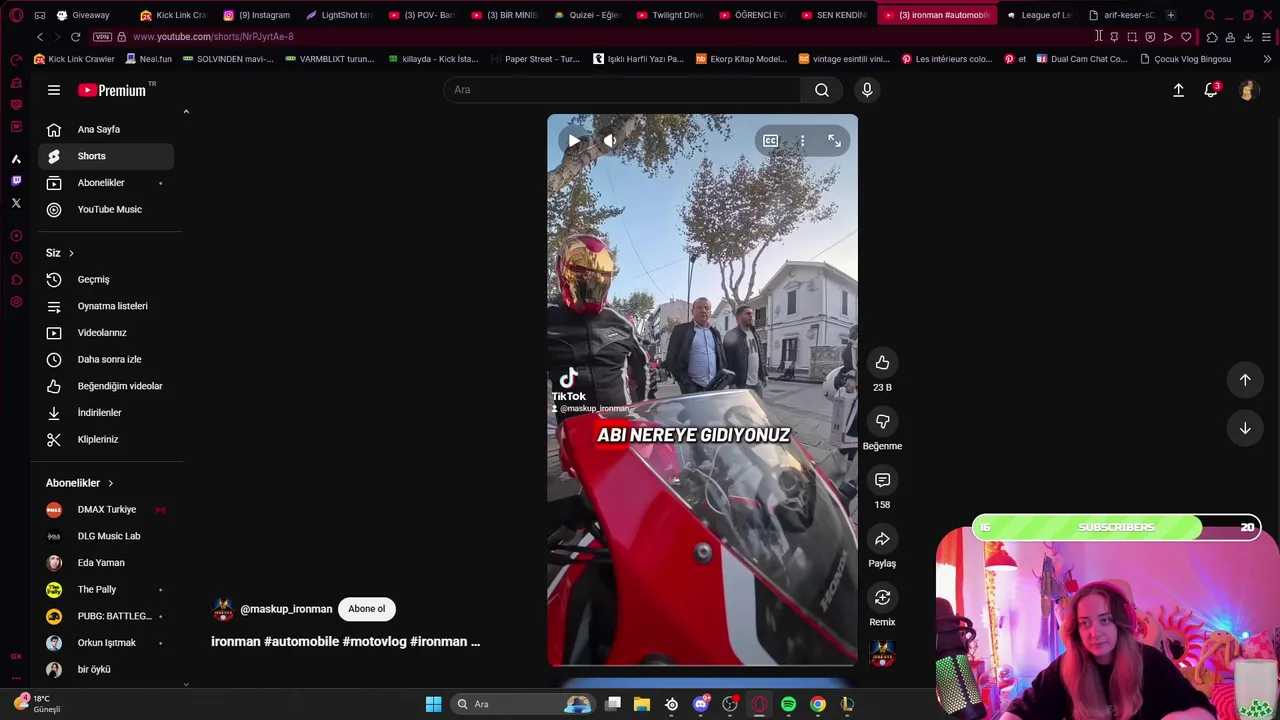Open İndirilenler in sidebar

106,413
